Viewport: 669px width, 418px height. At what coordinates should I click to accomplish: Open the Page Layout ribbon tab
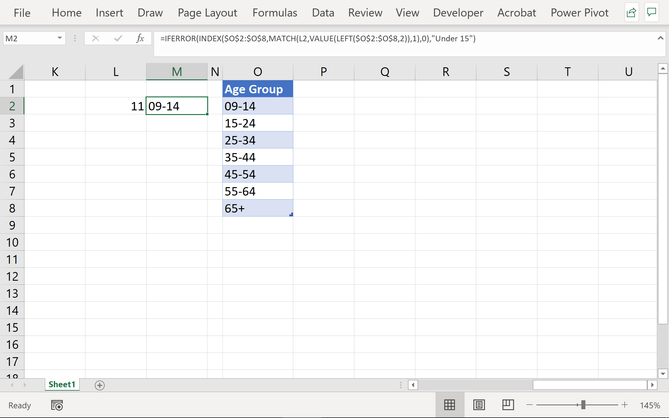pyautogui.click(x=207, y=13)
